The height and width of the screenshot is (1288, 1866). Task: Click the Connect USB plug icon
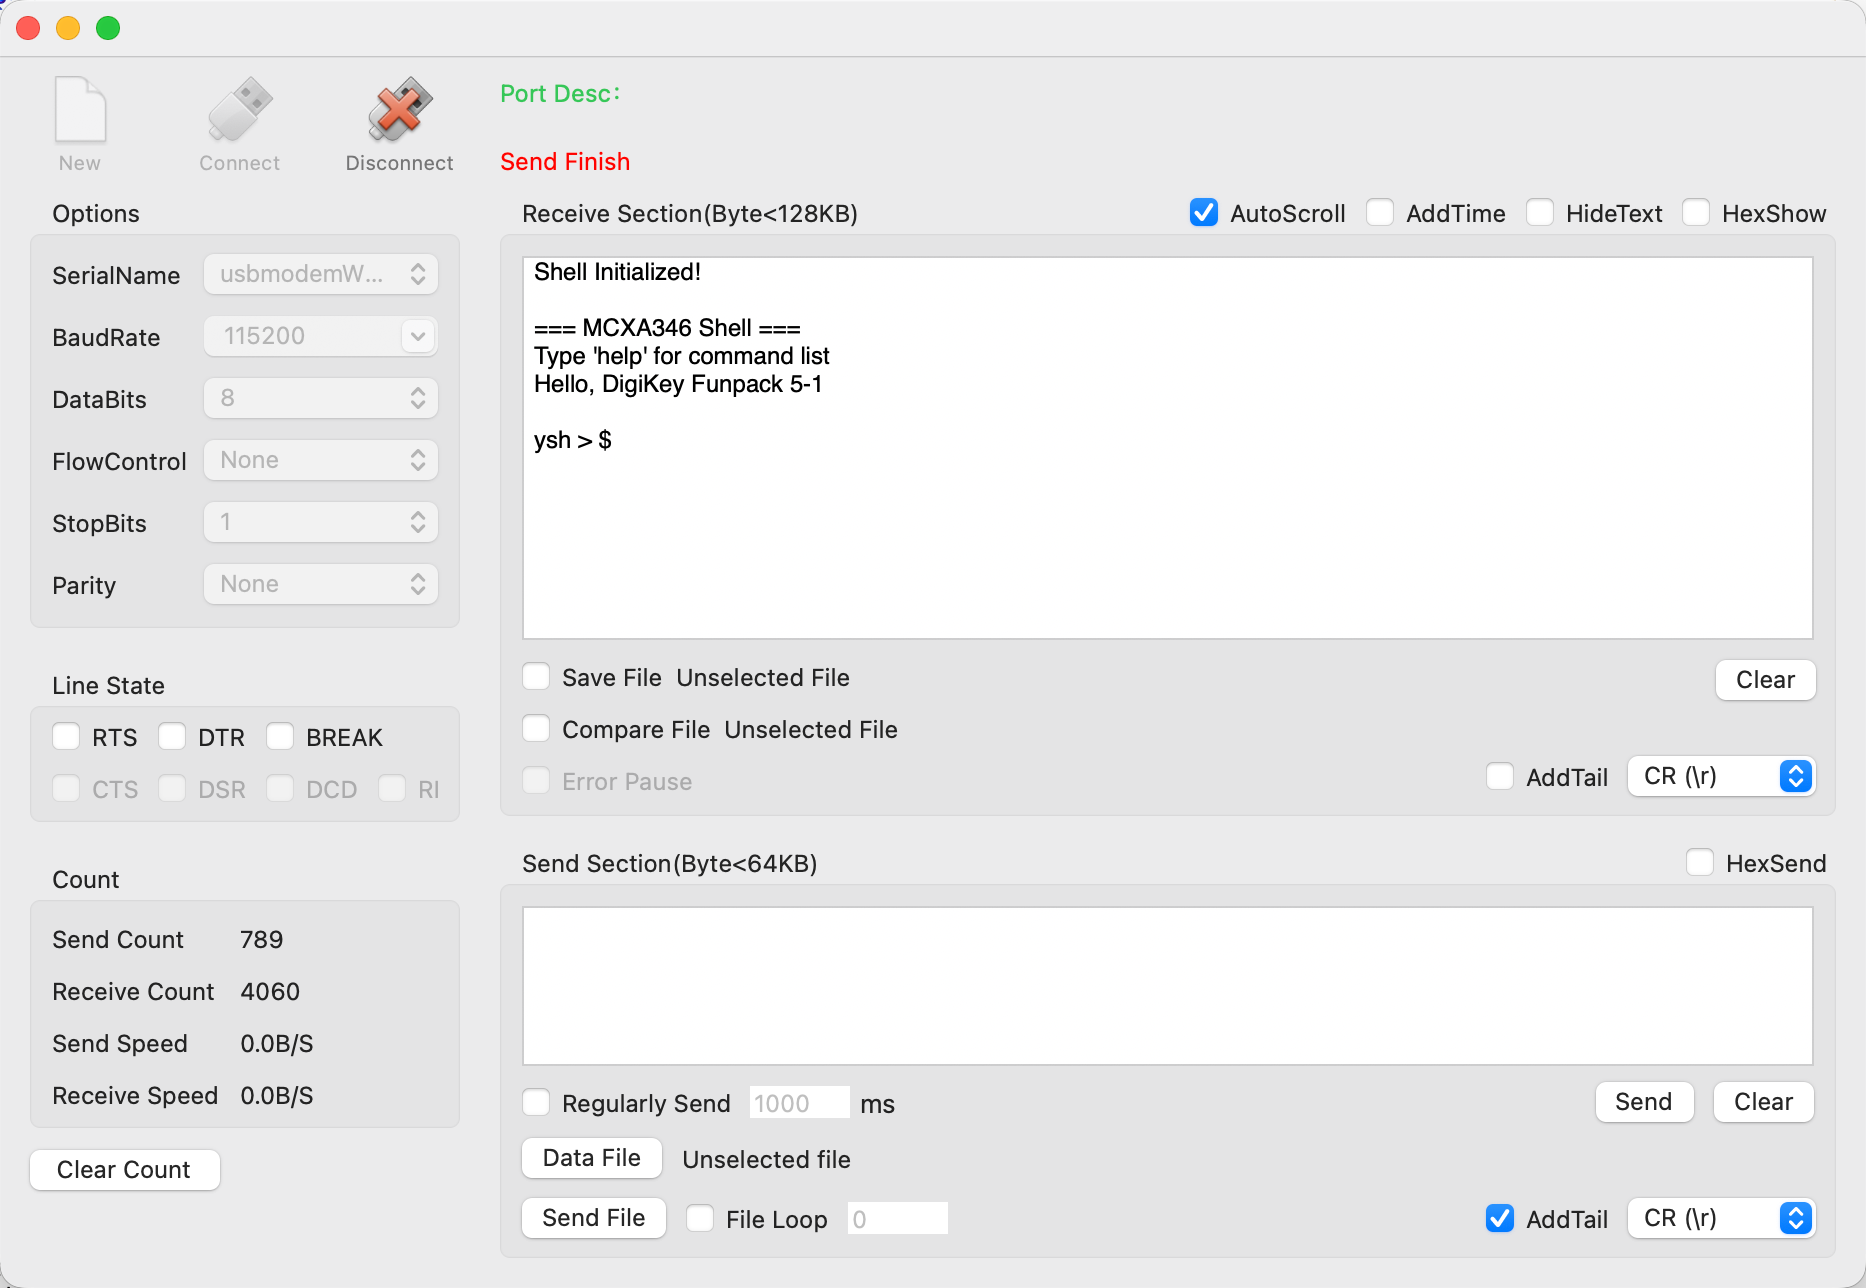click(239, 110)
